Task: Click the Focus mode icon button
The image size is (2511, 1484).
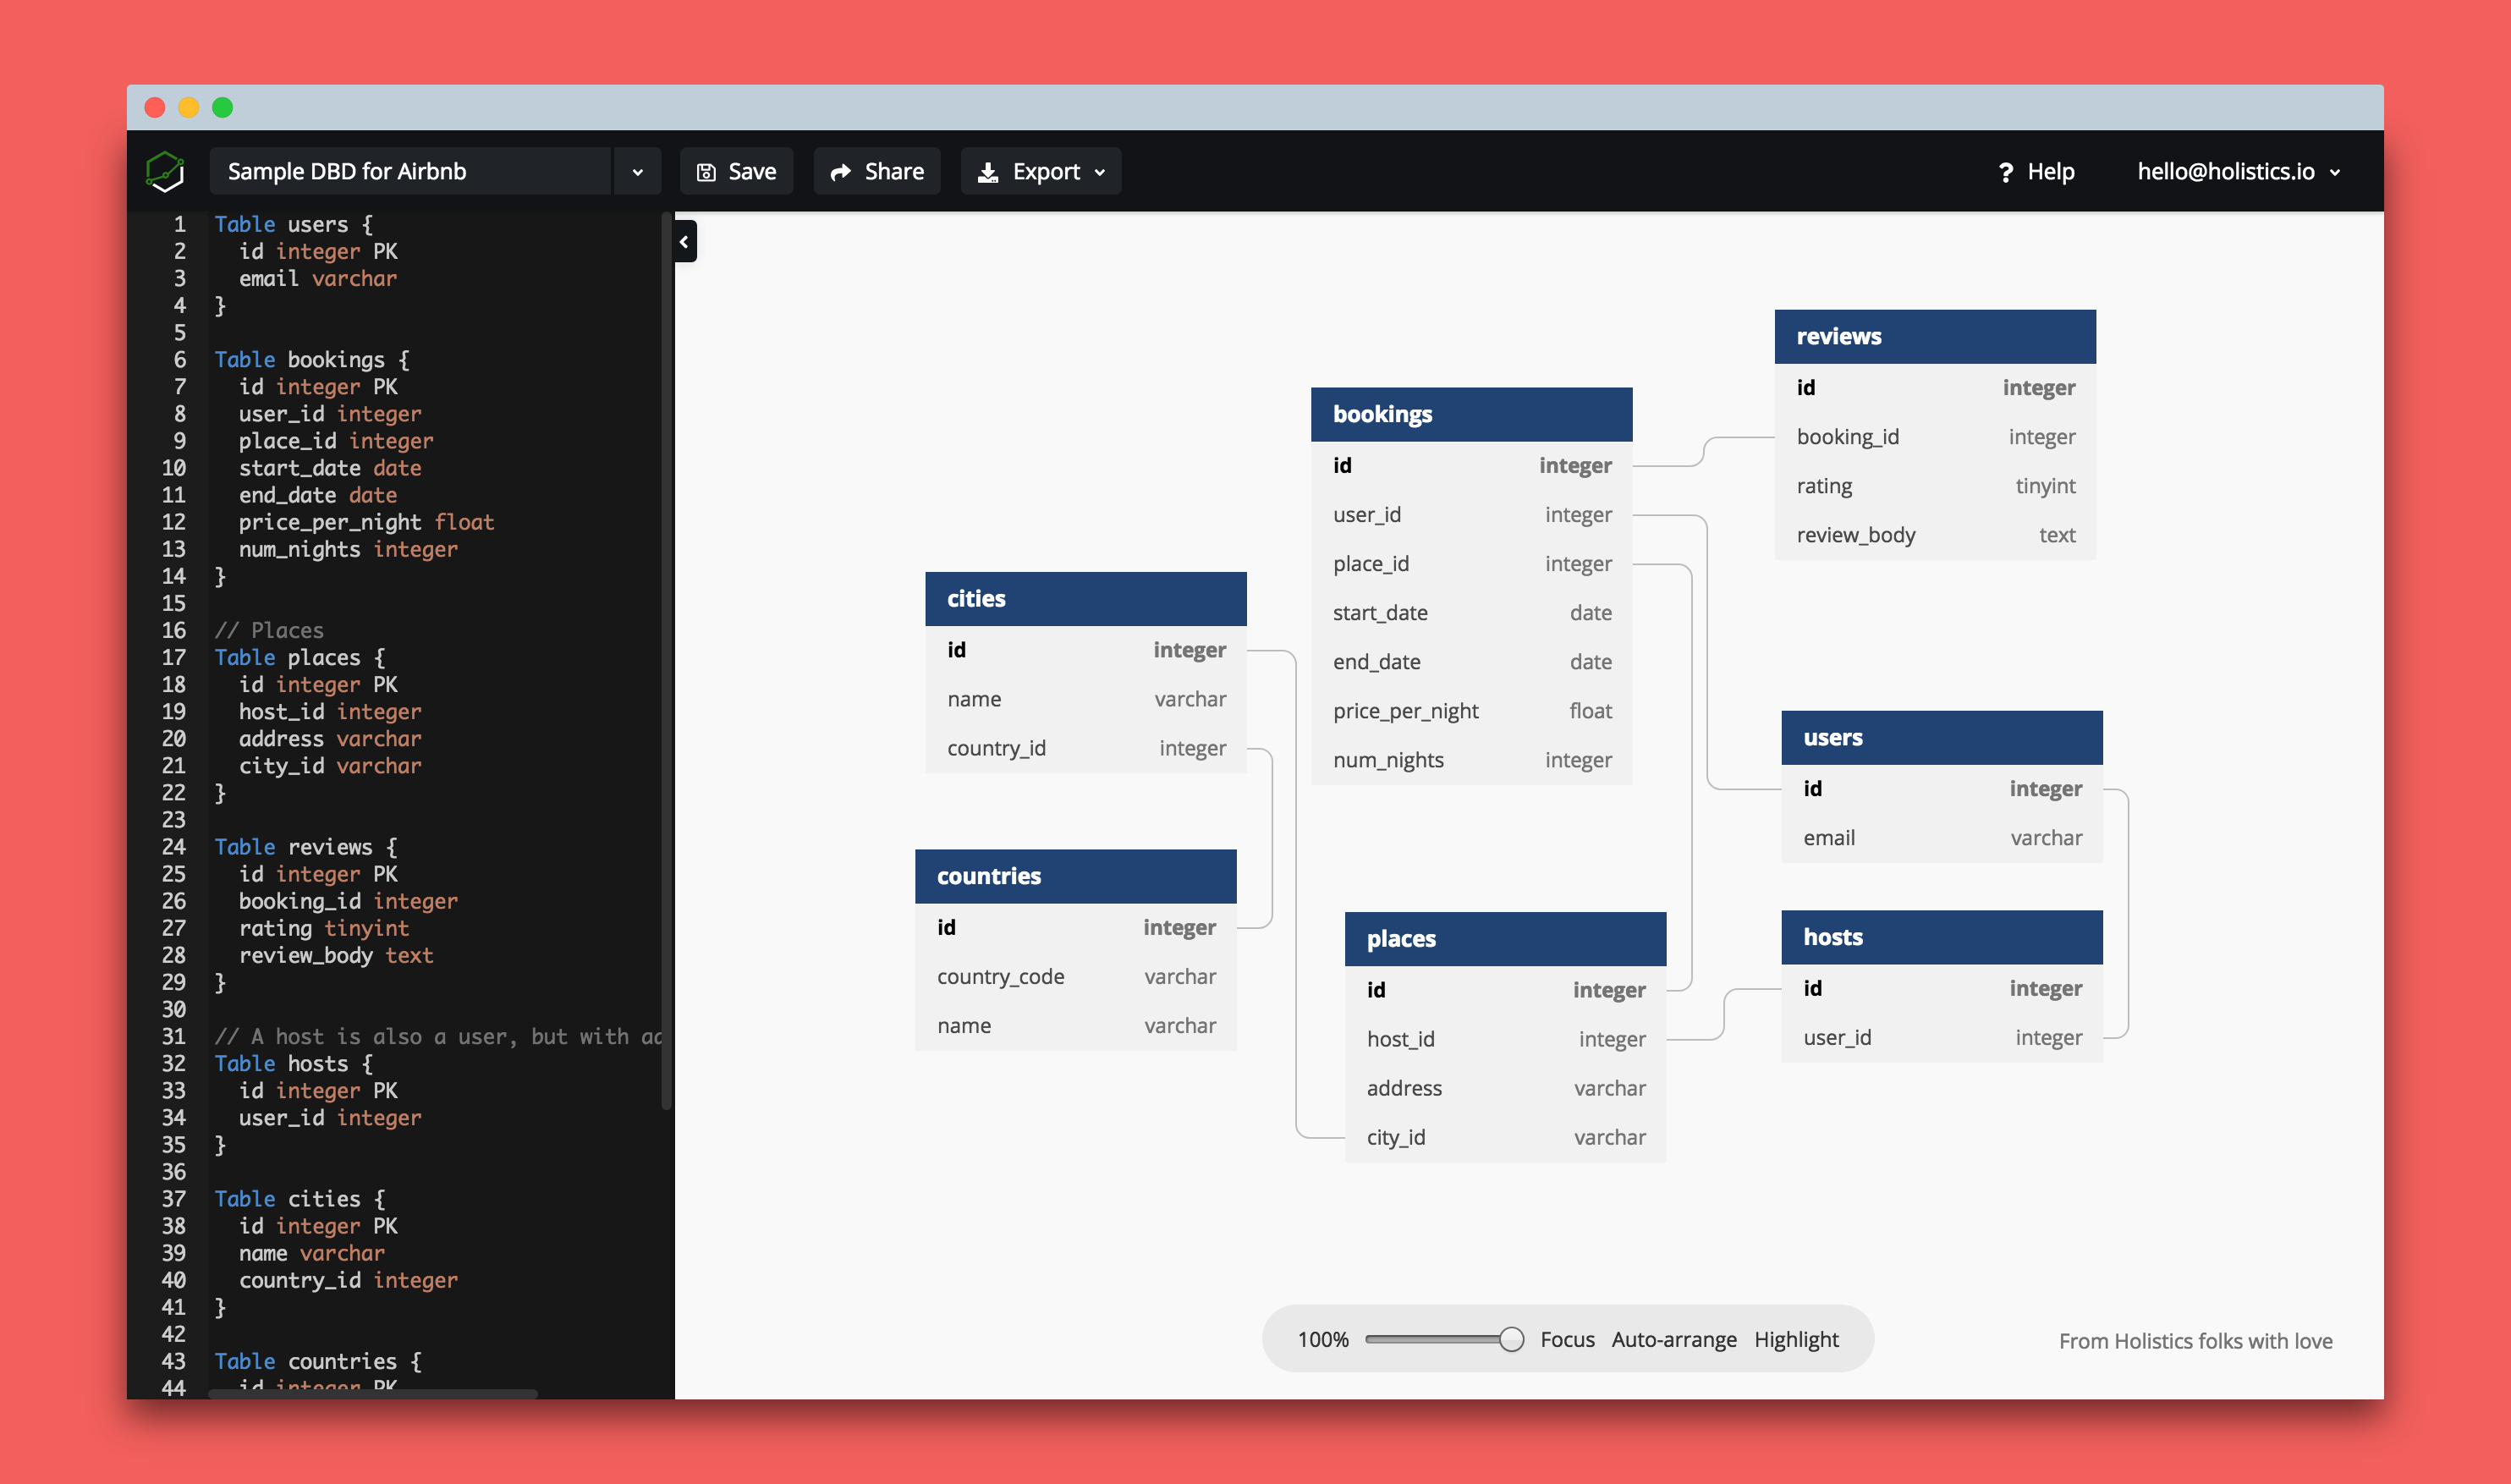Action: 1563,1339
